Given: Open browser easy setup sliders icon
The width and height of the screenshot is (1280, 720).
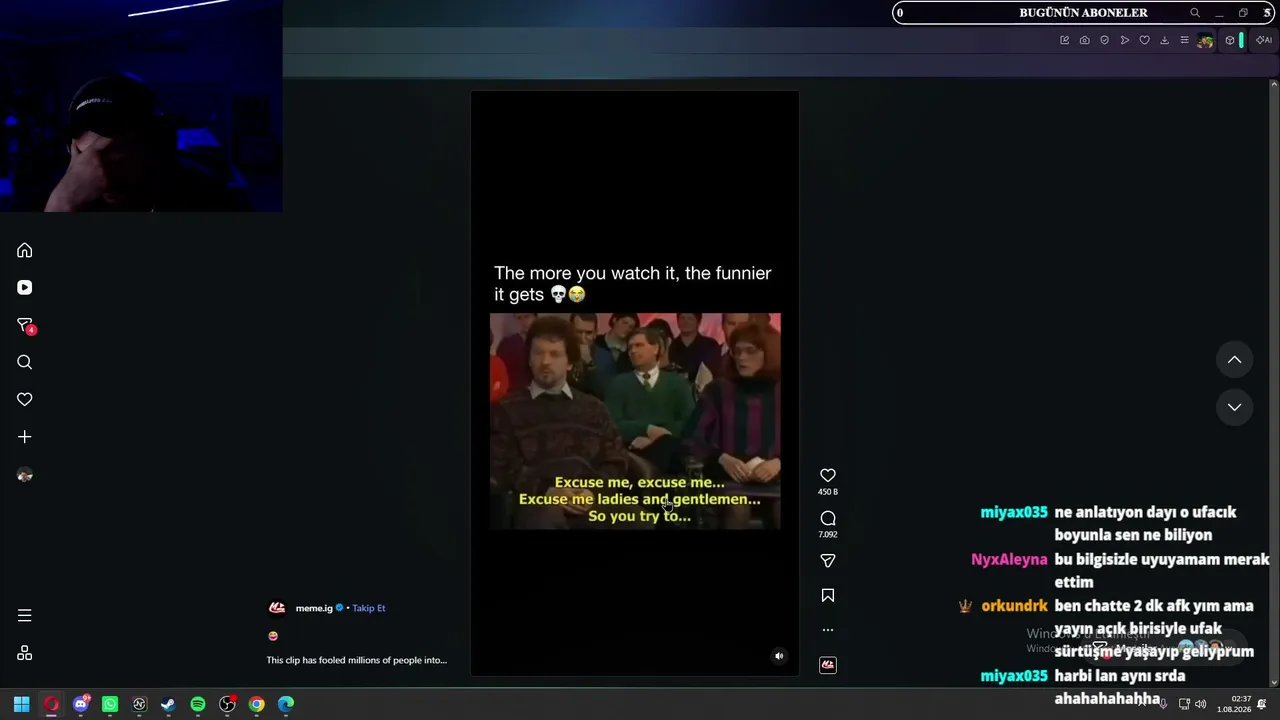Looking at the screenshot, I should (x=1184, y=40).
